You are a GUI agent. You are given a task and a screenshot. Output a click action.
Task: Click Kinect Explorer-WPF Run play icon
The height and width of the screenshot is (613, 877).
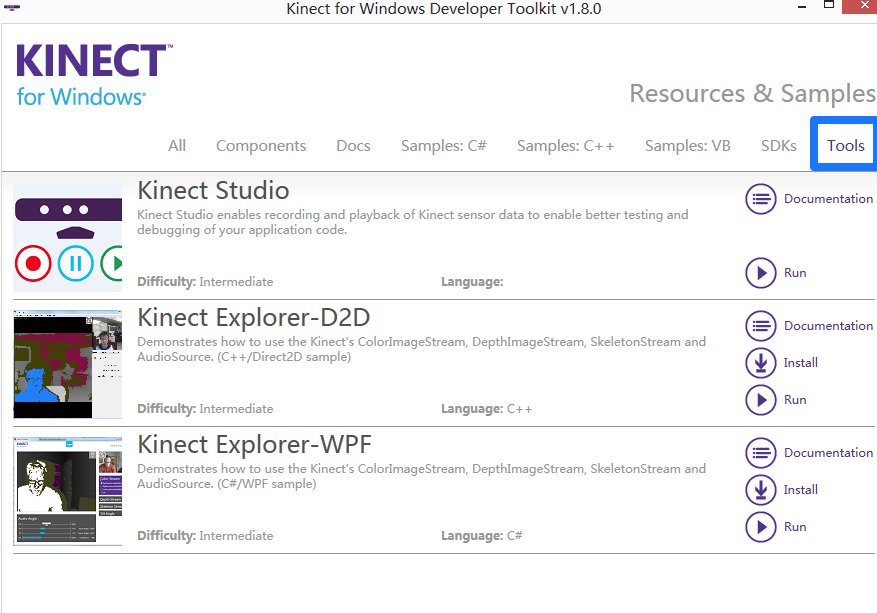point(761,527)
